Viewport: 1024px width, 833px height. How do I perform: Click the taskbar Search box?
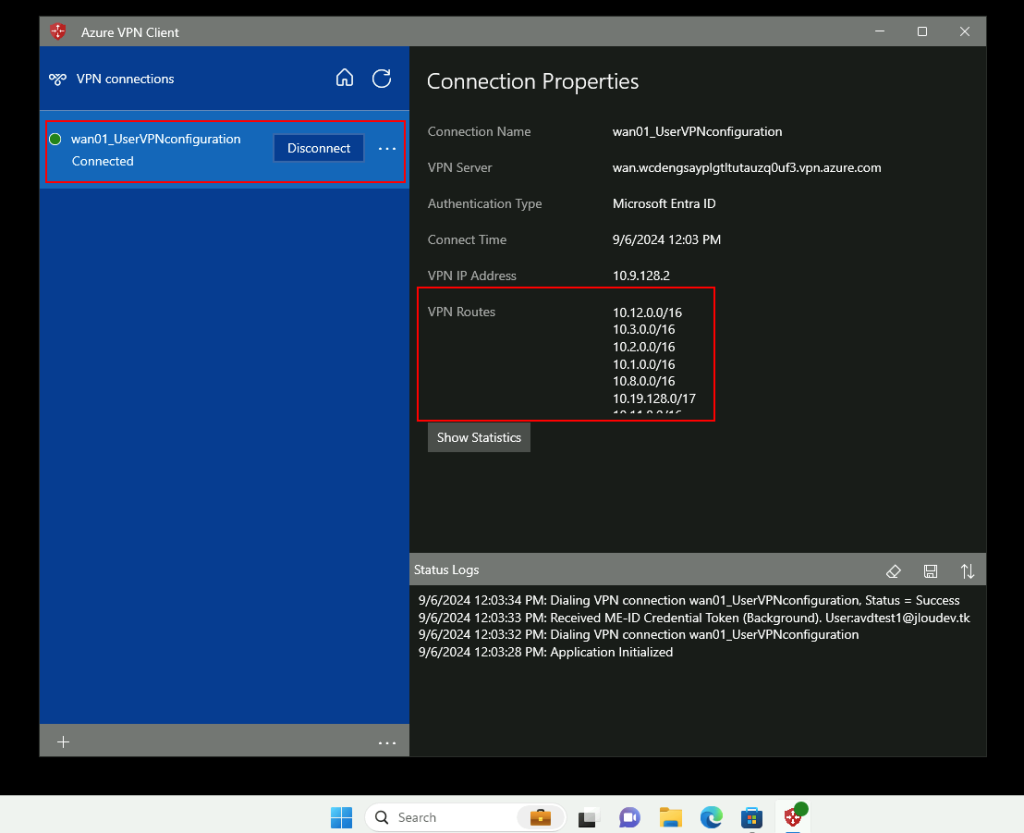465,817
